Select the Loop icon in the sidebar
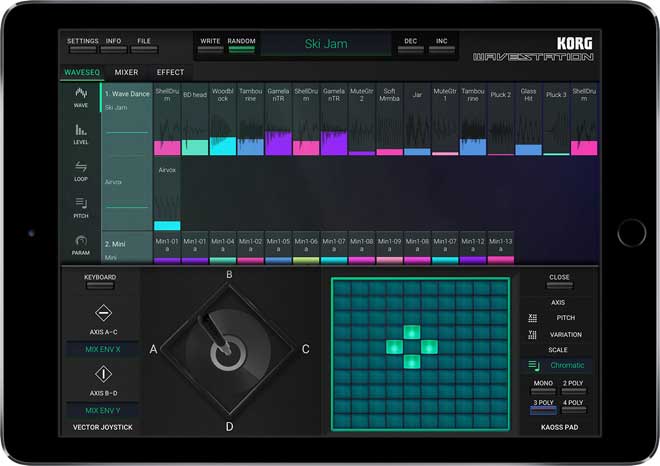The width and height of the screenshot is (660, 466). (80, 170)
